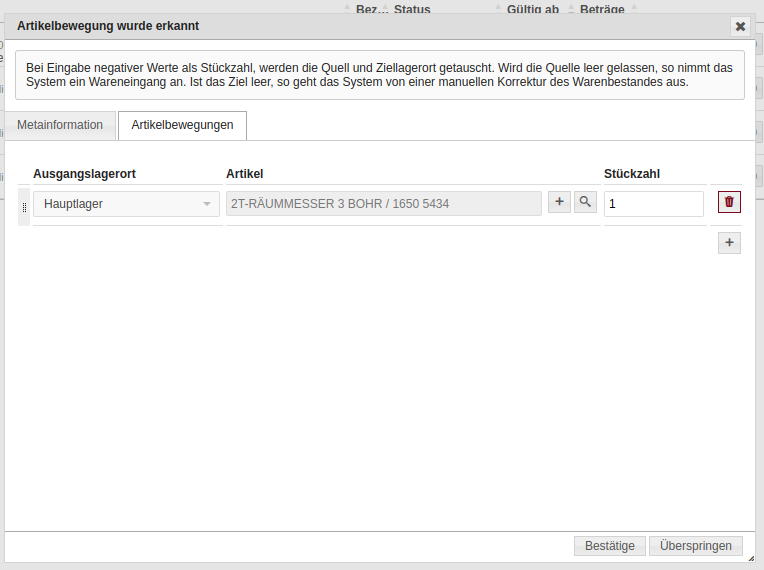
Task: Click the Artikel column heading
Action: point(245,174)
